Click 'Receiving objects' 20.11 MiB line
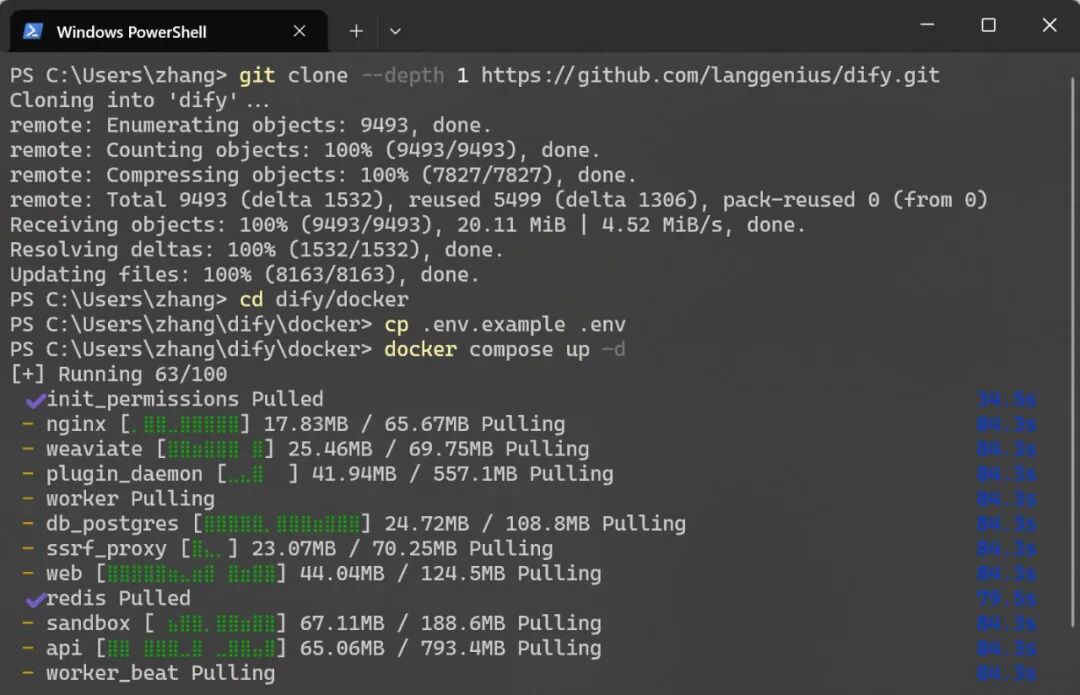 click(407, 225)
